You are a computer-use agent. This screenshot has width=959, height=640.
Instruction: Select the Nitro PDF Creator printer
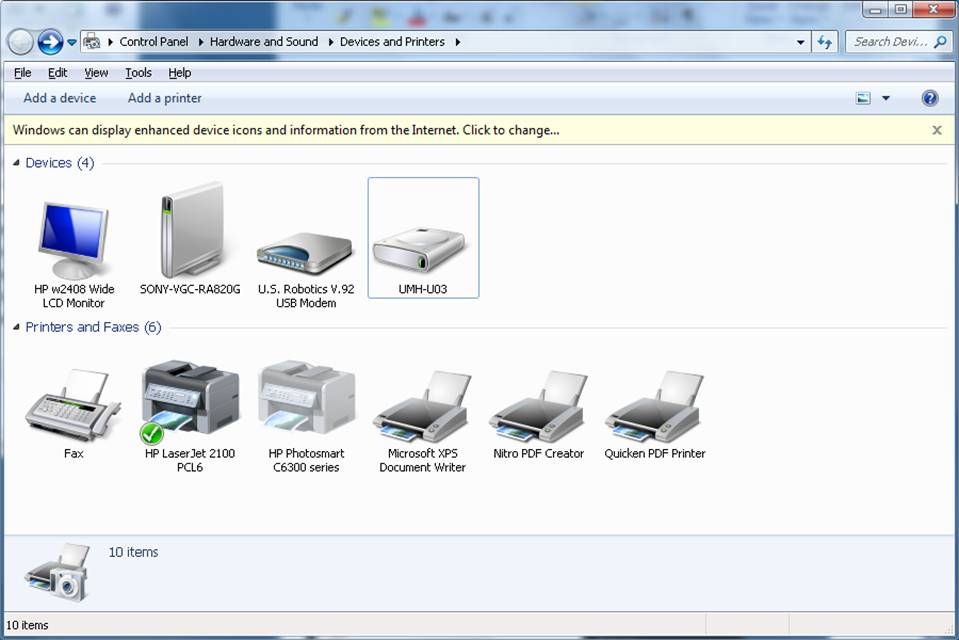pos(538,406)
